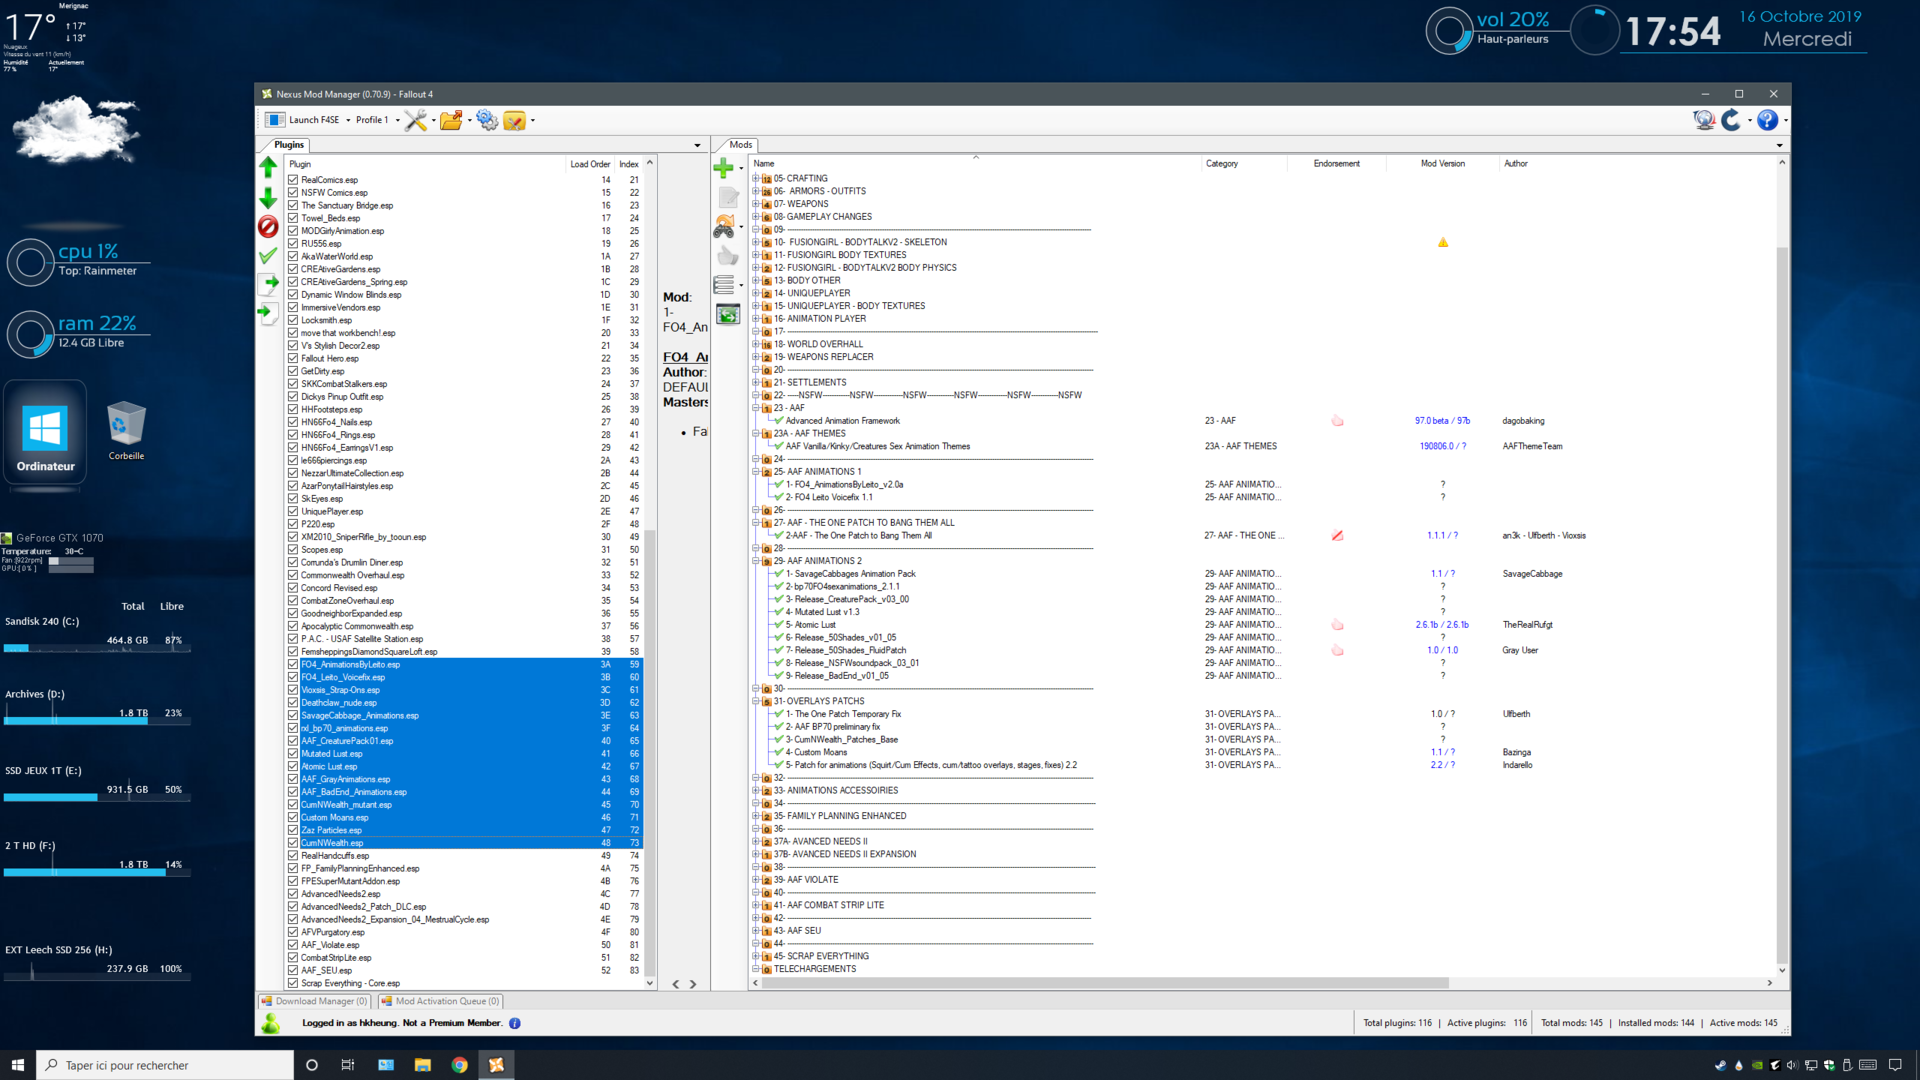Image resolution: width=1920 pixels, height=1080 pixels.
Task: Click the check for mod updates binoculars icon
Action: click(724, 227)
